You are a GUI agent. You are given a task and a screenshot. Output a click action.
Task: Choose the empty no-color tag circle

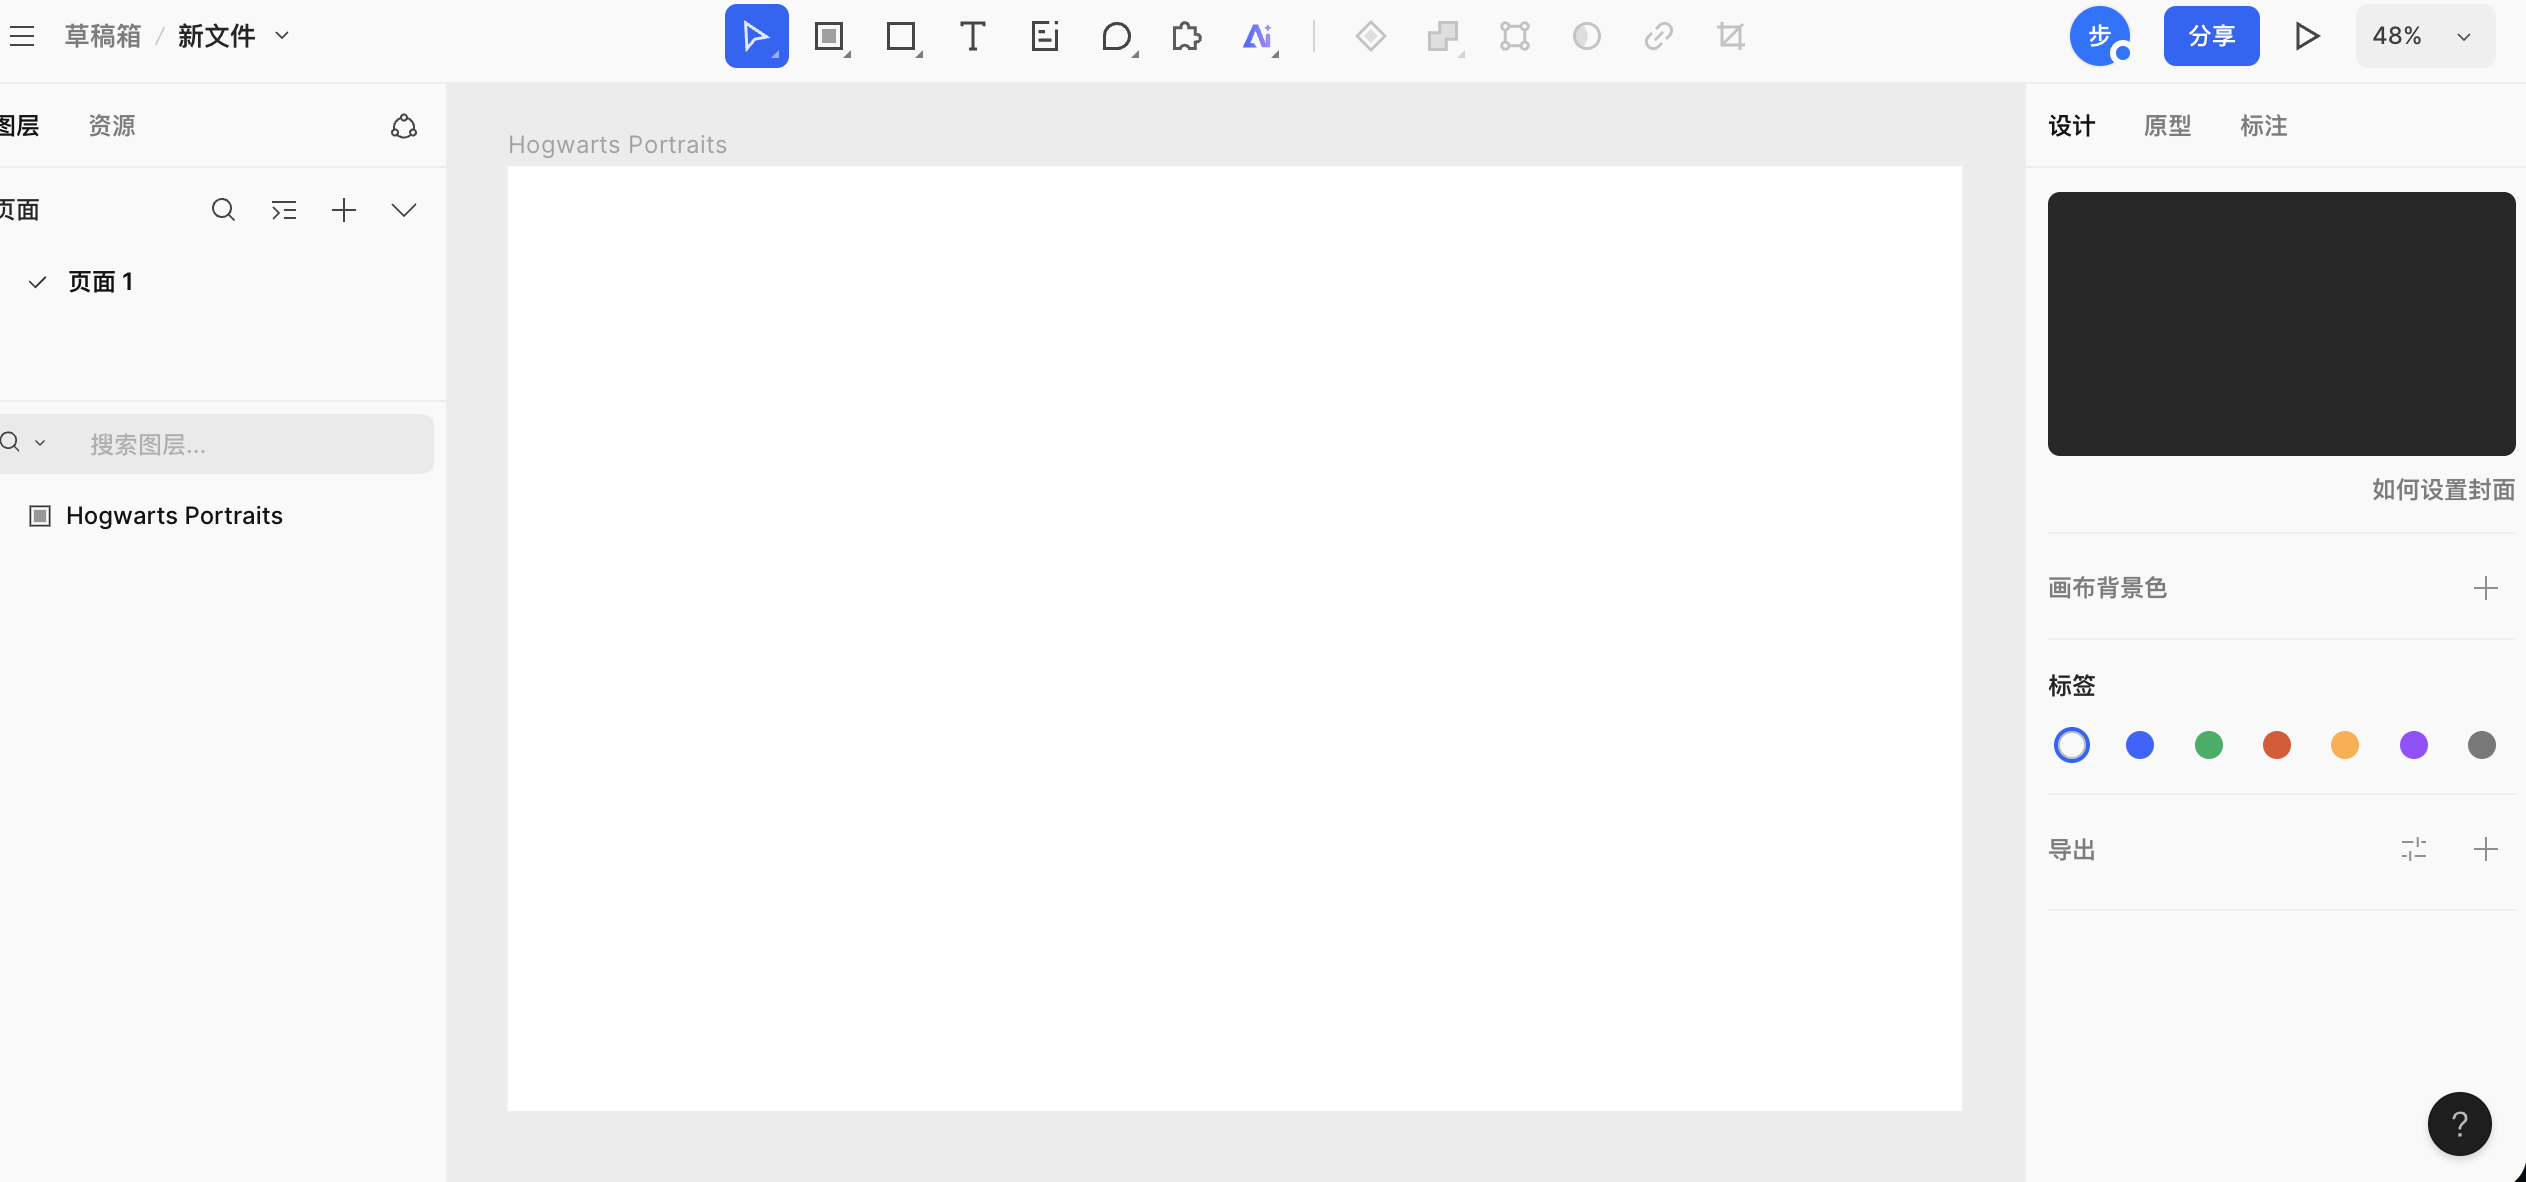(x=2072, y=745)
